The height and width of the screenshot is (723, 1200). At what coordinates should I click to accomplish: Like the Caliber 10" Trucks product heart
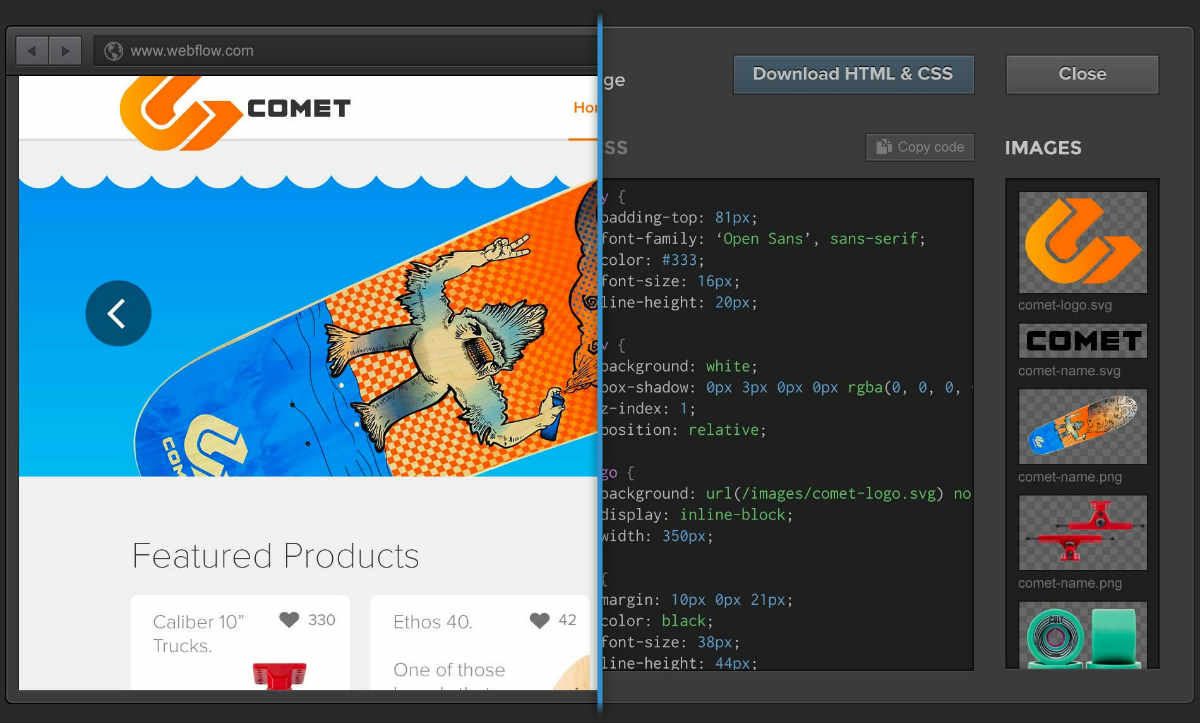[x=289, y=620]
